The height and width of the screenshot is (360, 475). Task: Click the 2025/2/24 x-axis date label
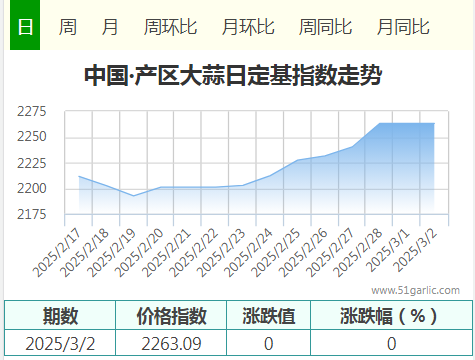coord(249,253)
